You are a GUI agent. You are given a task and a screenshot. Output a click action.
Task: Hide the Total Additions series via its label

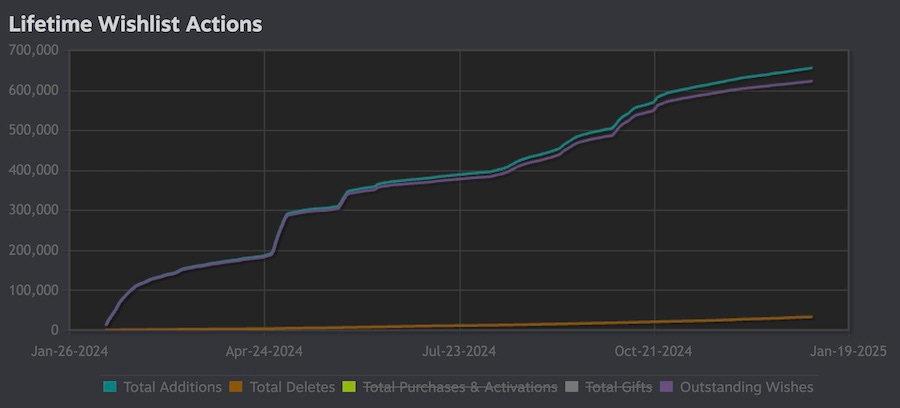coord(172,387)
